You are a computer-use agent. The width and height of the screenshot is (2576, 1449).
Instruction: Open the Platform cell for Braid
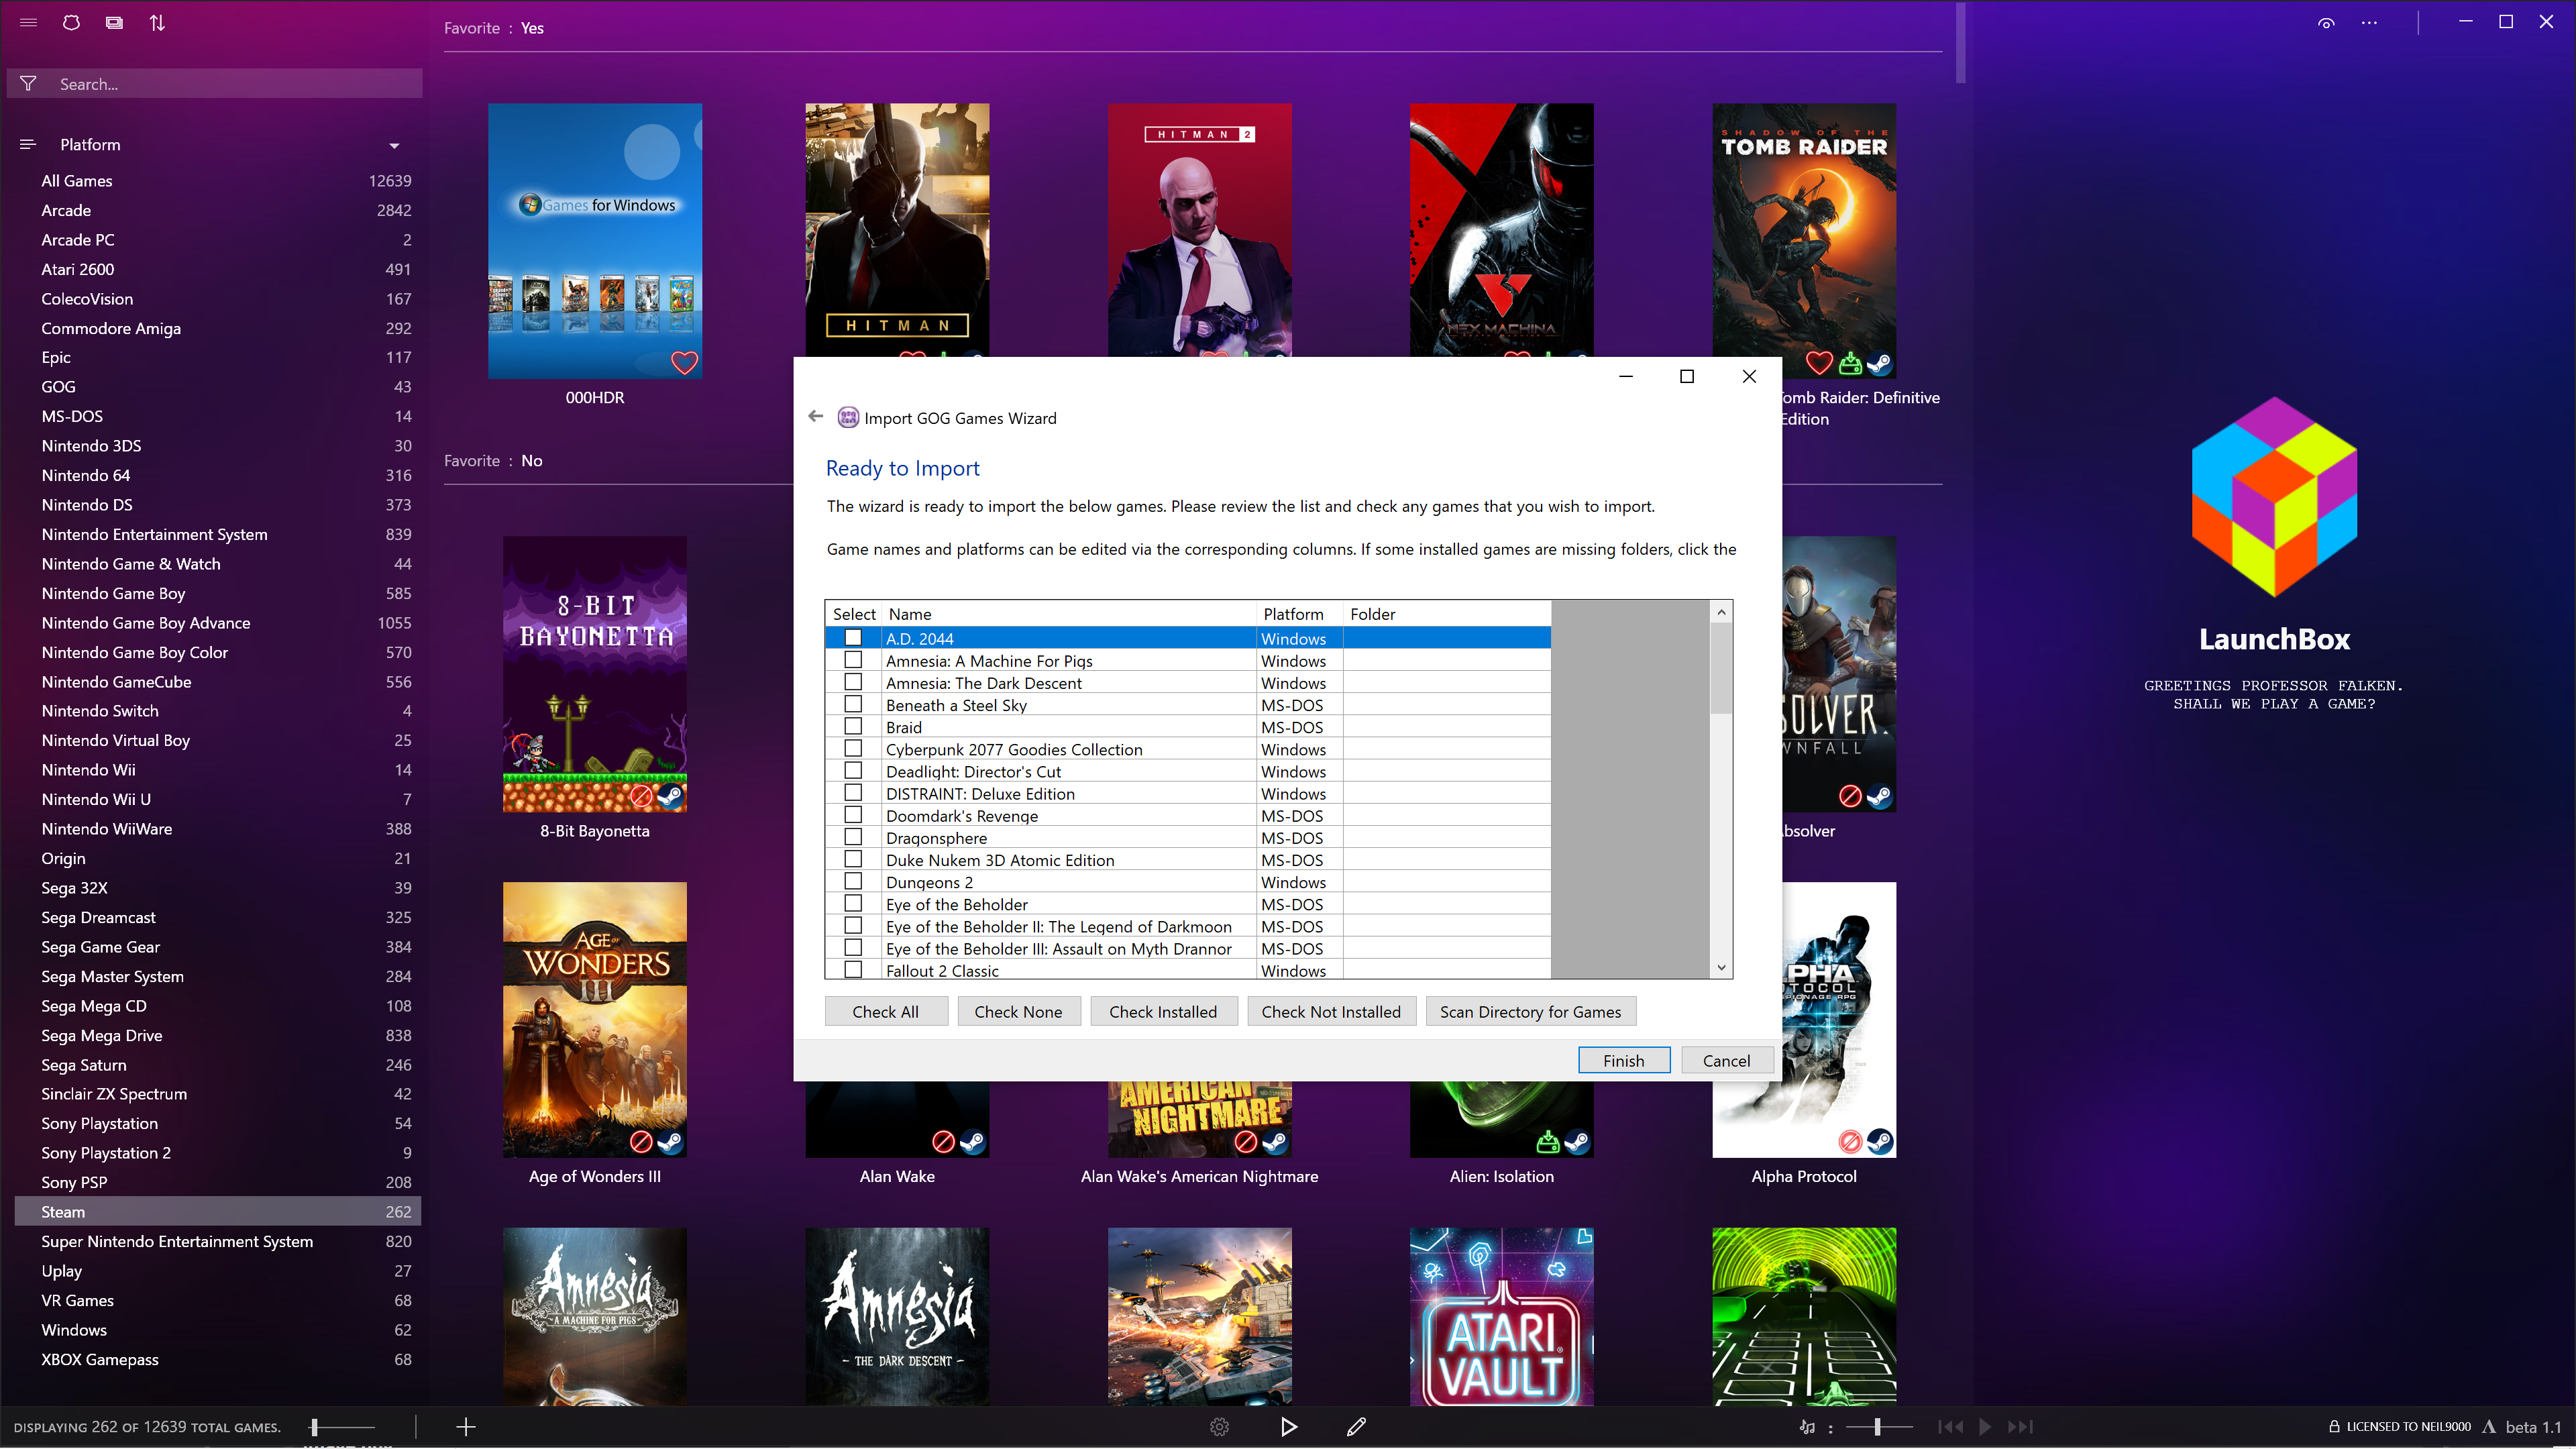coord(1299,727)
